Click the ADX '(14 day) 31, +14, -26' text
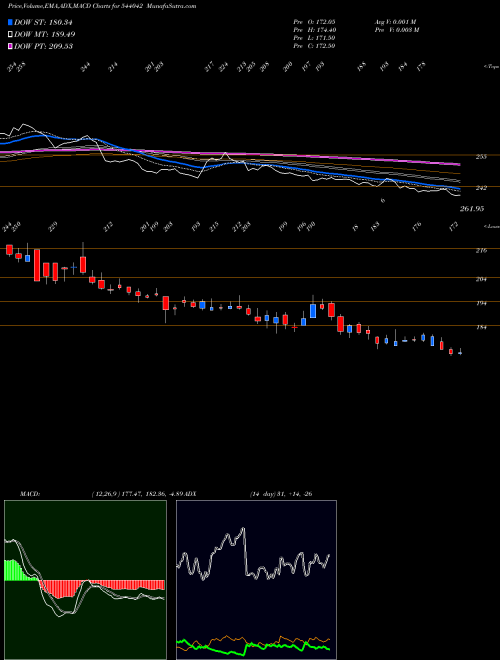Viewport: 500px width, 660px height. coord(280,493)
